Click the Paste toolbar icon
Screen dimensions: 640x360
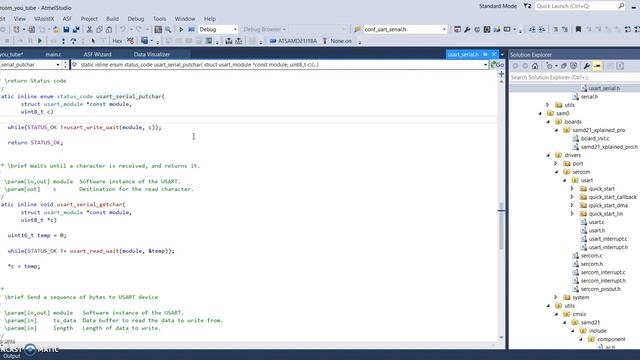click(x=109, y=29)
